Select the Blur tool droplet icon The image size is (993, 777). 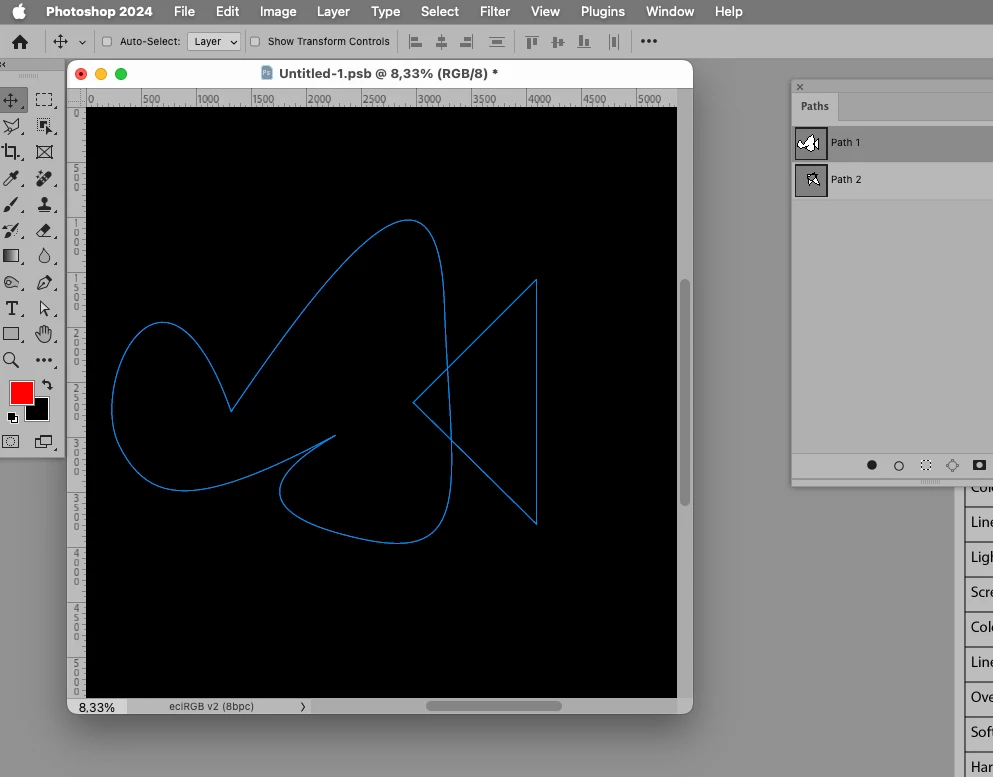pos(44,256)
